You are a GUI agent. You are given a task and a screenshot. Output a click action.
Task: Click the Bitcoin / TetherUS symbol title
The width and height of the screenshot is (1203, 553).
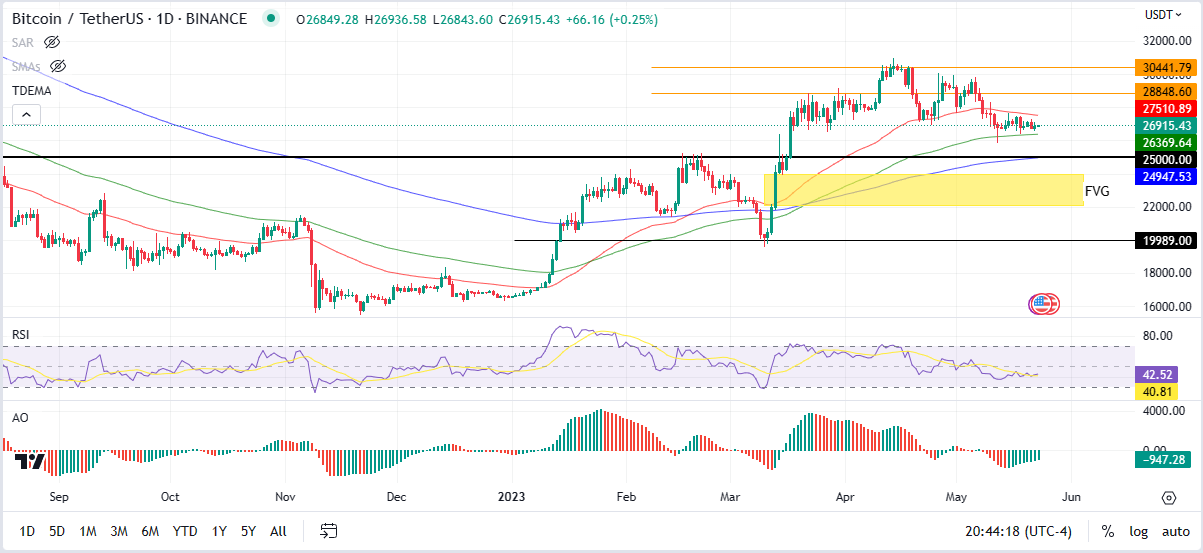129,19
